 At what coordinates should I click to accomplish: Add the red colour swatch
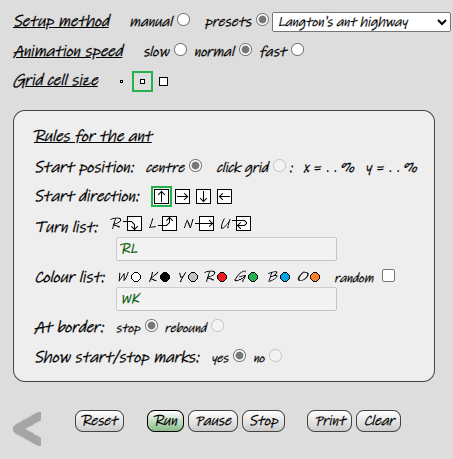pos(222,277)
